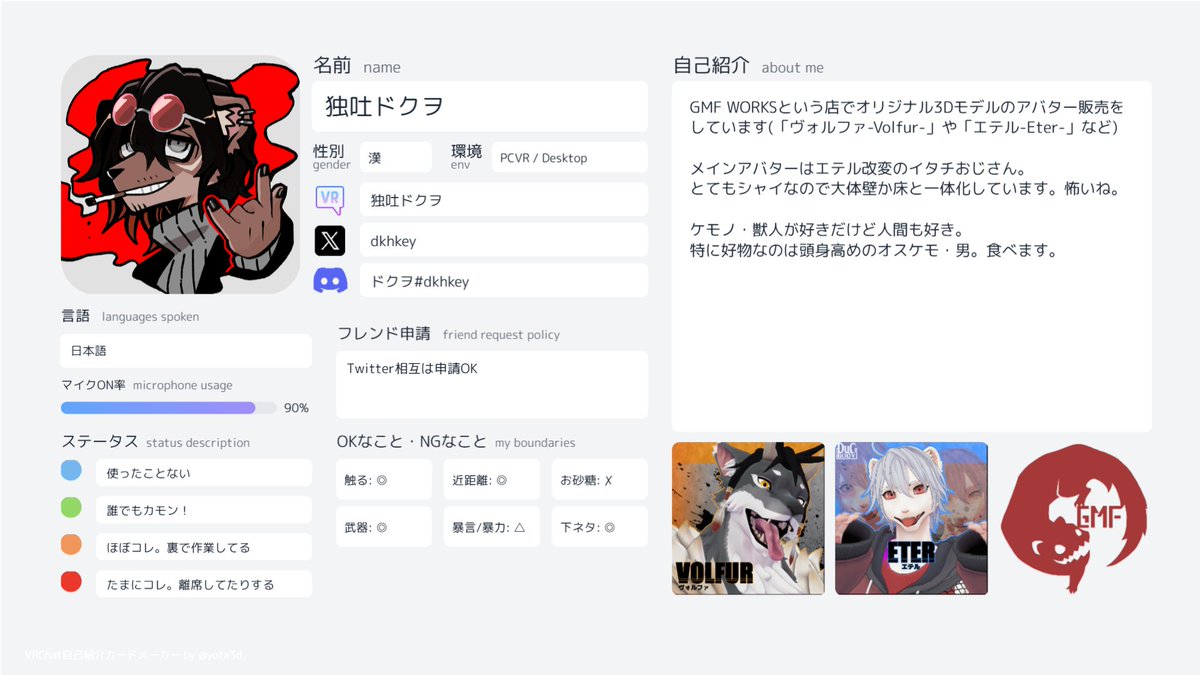Click the VRChat VR badge icon
The image size is (1200, 675).
pos(331,199)
